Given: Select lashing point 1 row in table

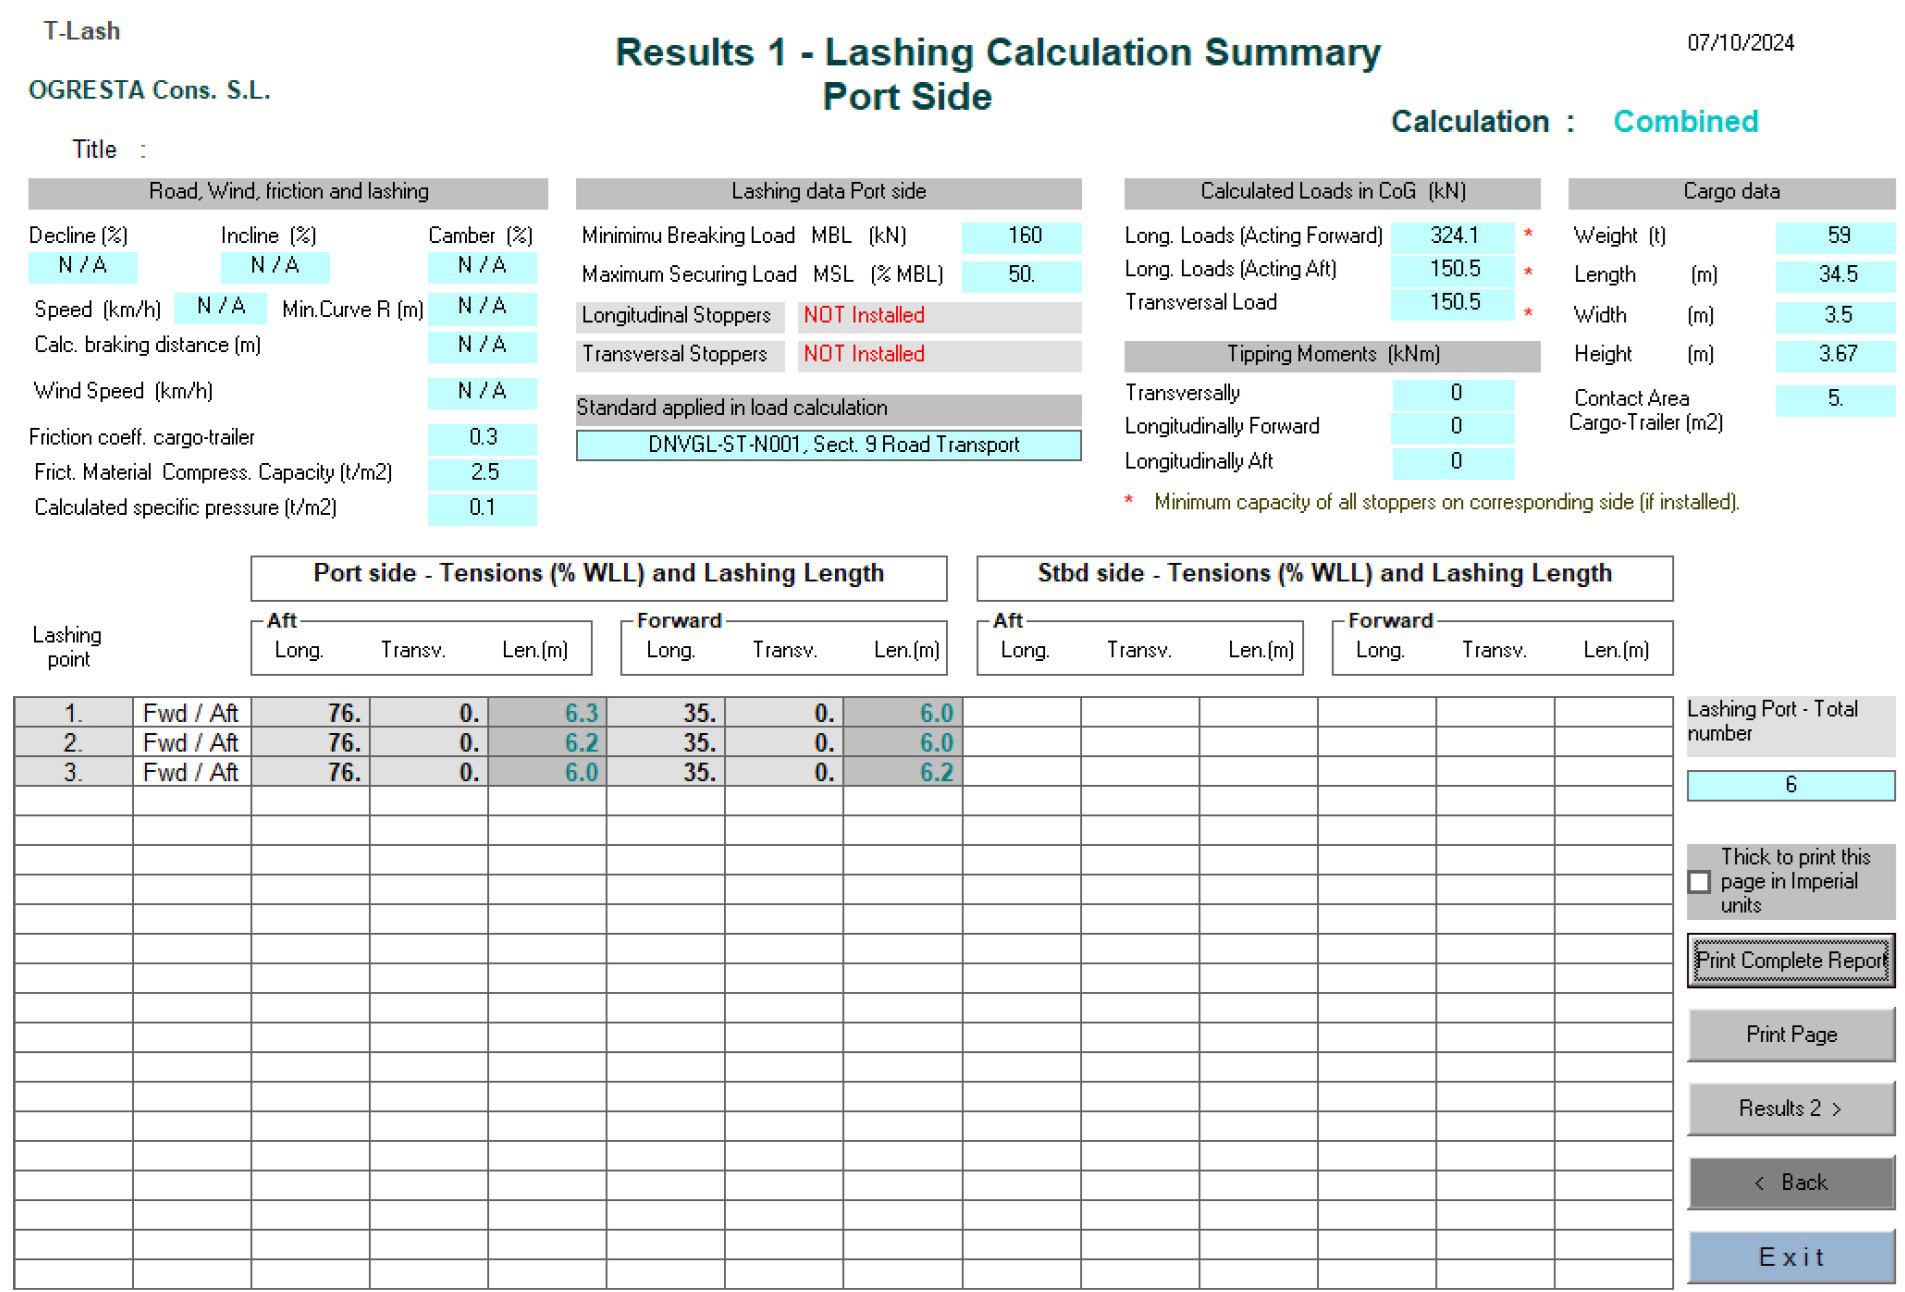Looking at the screenshot, I should point(73,713).
